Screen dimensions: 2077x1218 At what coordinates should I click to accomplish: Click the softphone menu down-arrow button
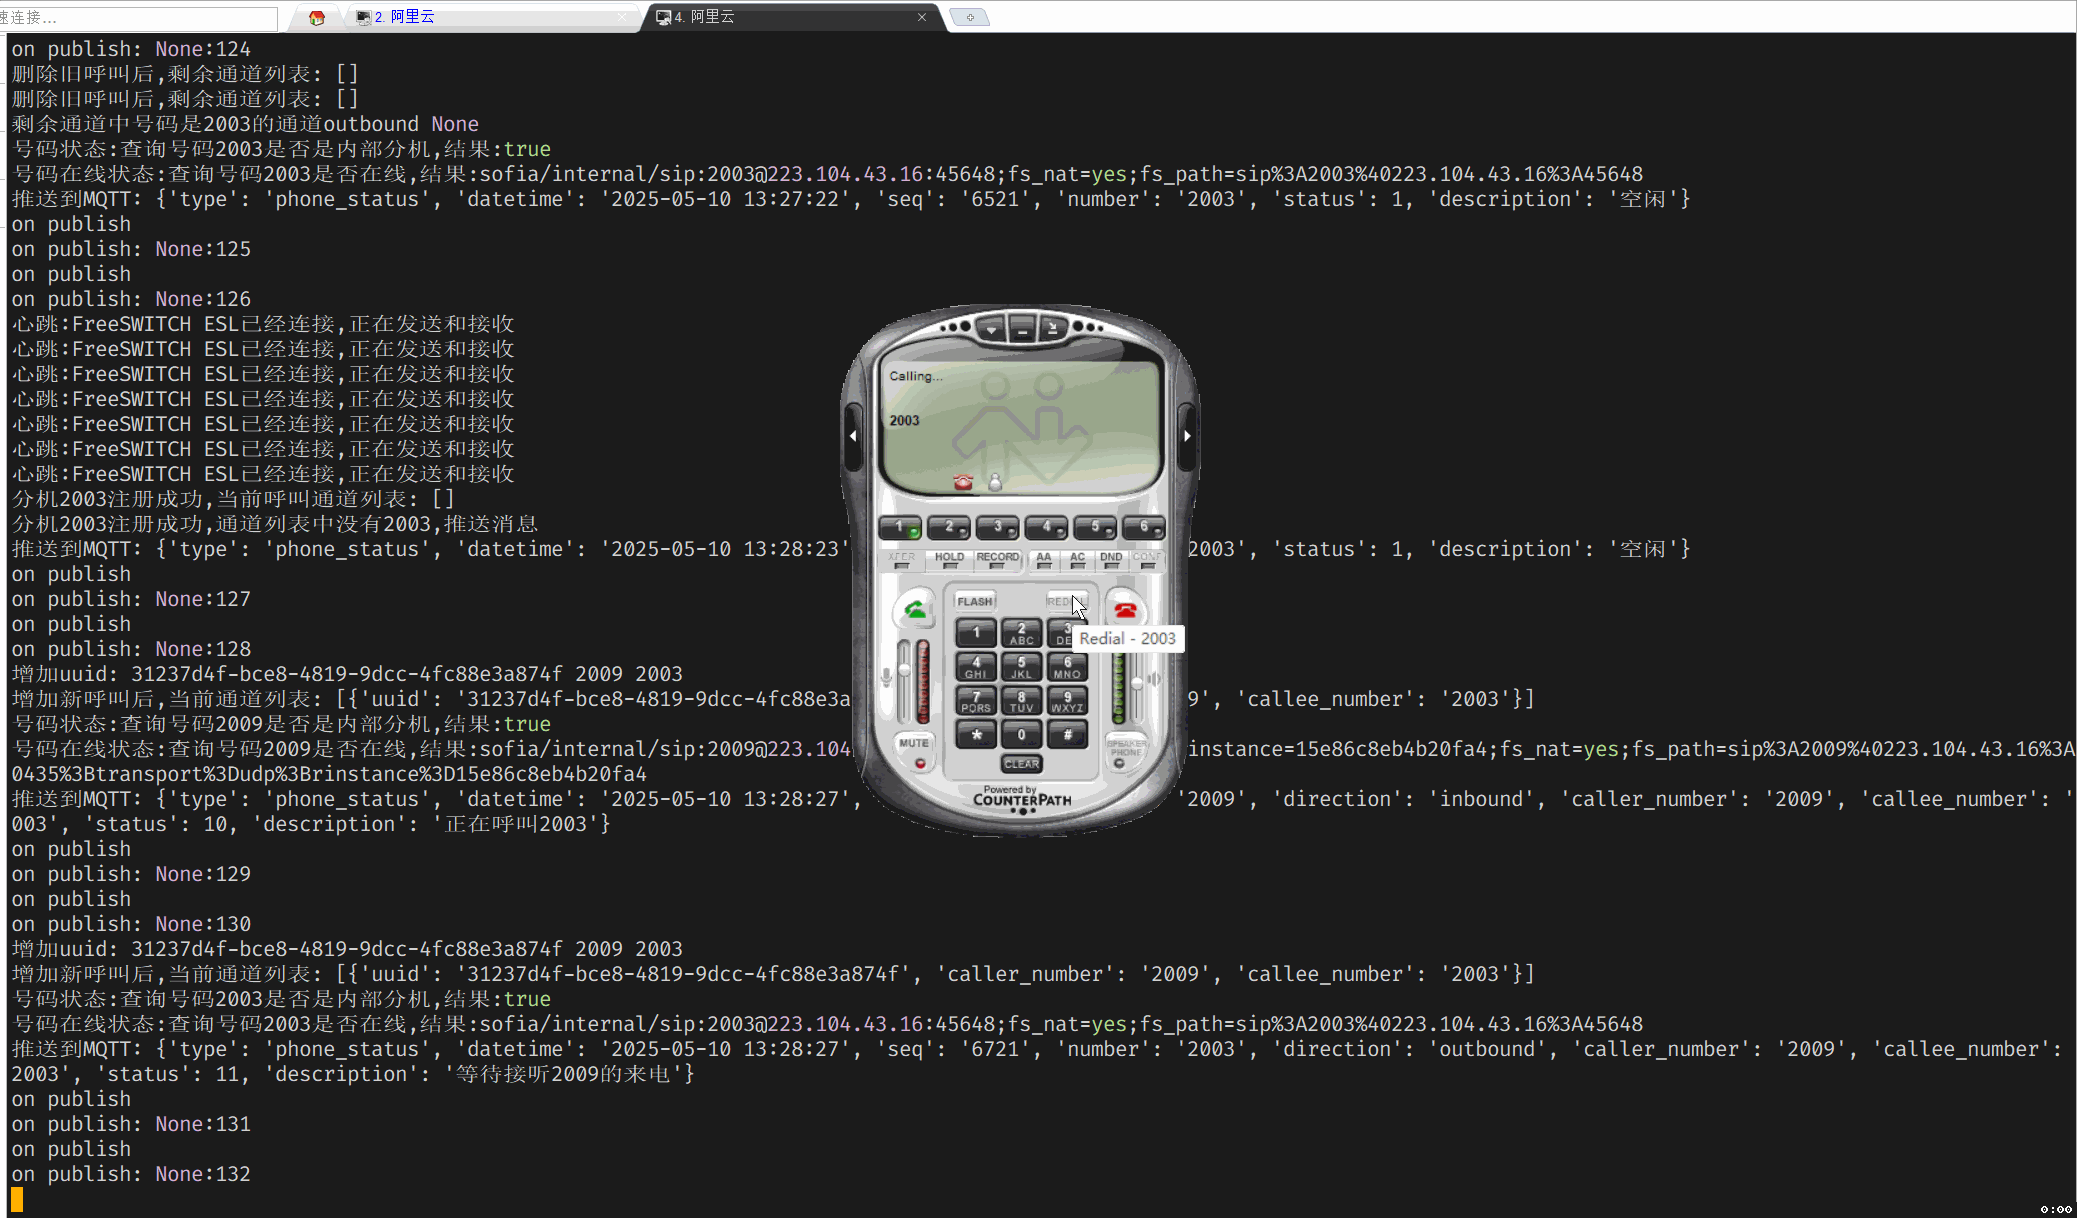[991, 329]
